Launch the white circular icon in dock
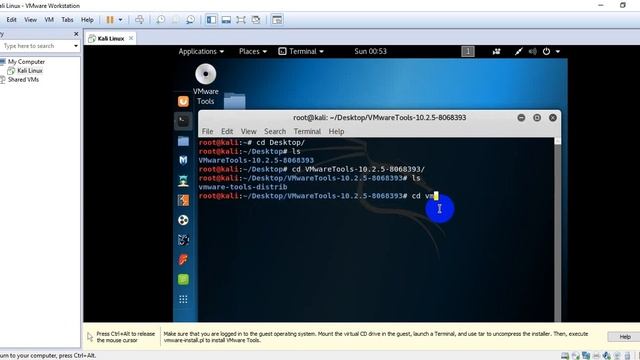Image resolution: width=640 pixels, height=360 pixels. 183,220
